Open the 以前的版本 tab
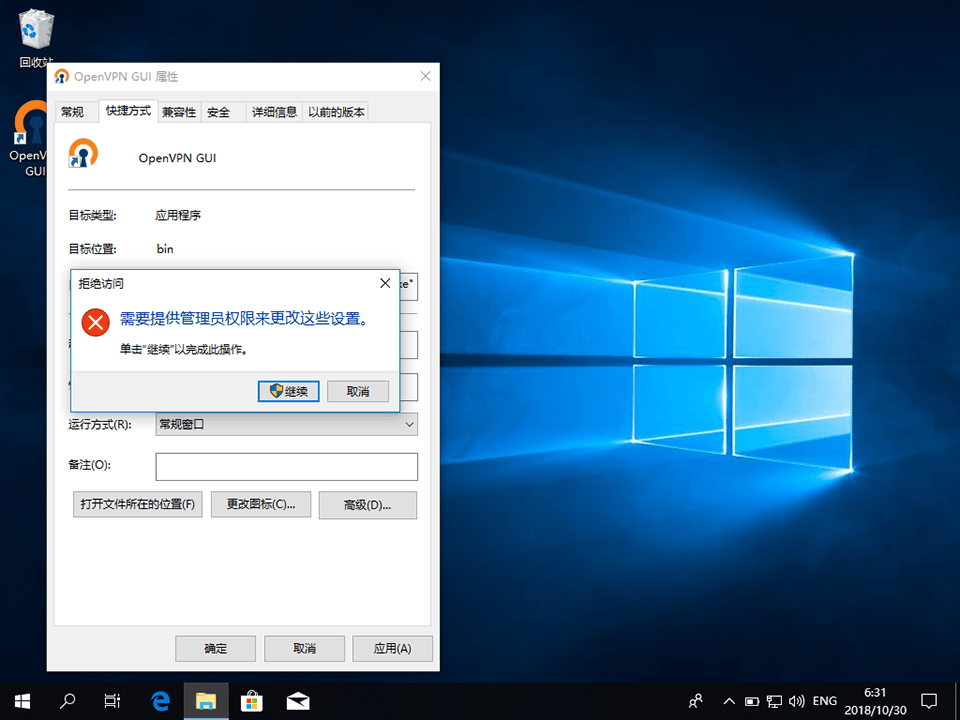 (x=336, y=112)
